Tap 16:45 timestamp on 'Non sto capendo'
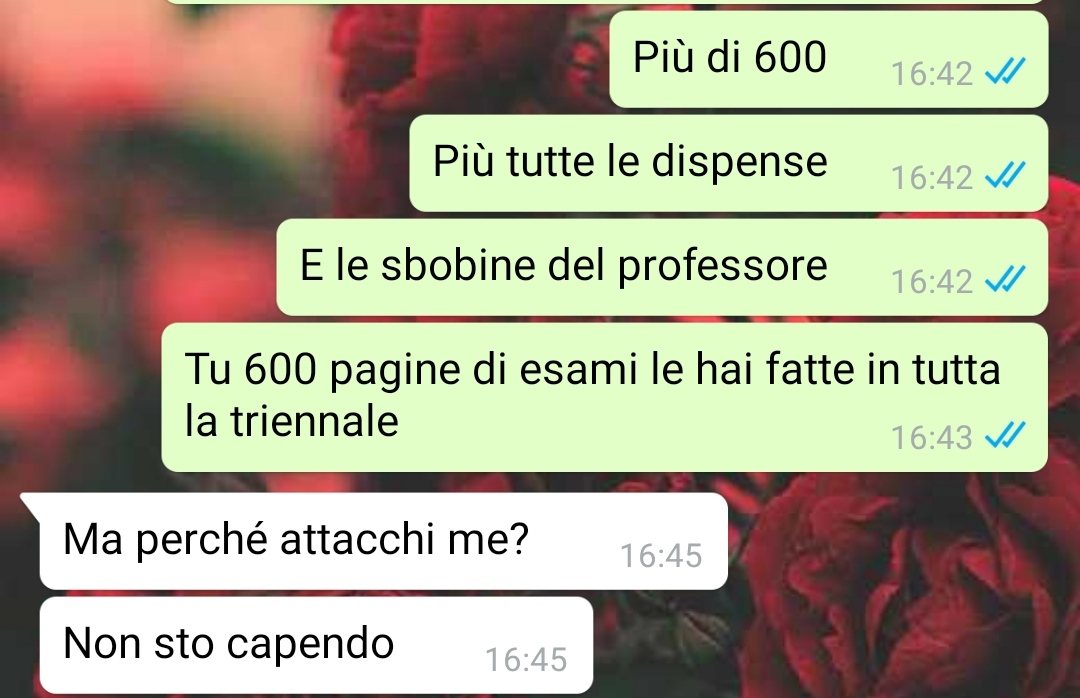The width and height of the screenshot is (1080, 698). pos(526,660)
